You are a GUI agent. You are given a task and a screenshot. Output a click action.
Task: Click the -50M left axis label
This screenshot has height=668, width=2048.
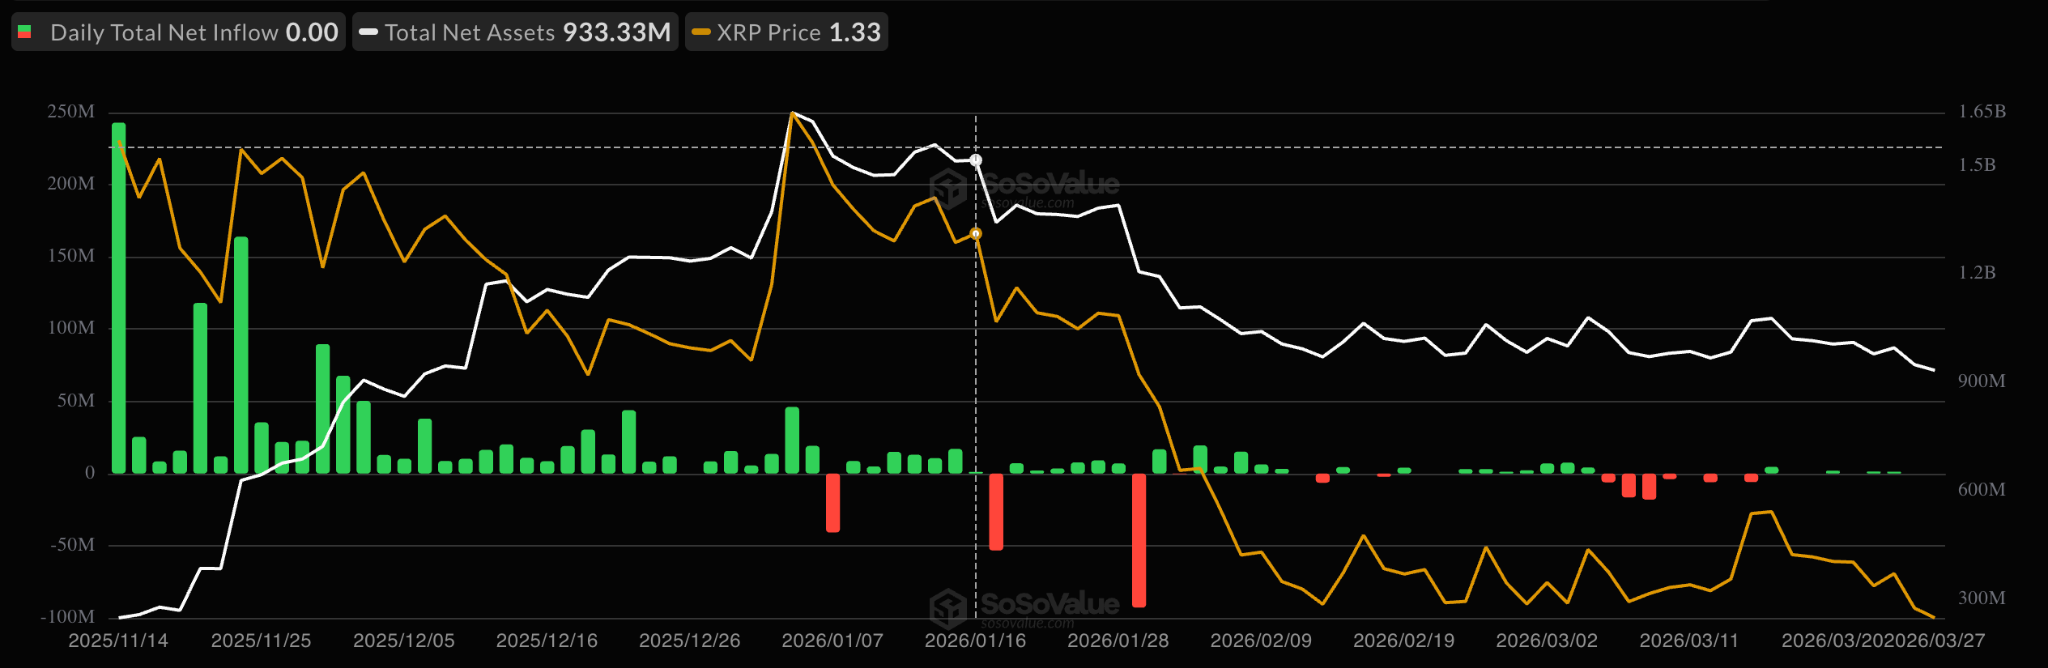pyautogui.click(x=71, y=545)
